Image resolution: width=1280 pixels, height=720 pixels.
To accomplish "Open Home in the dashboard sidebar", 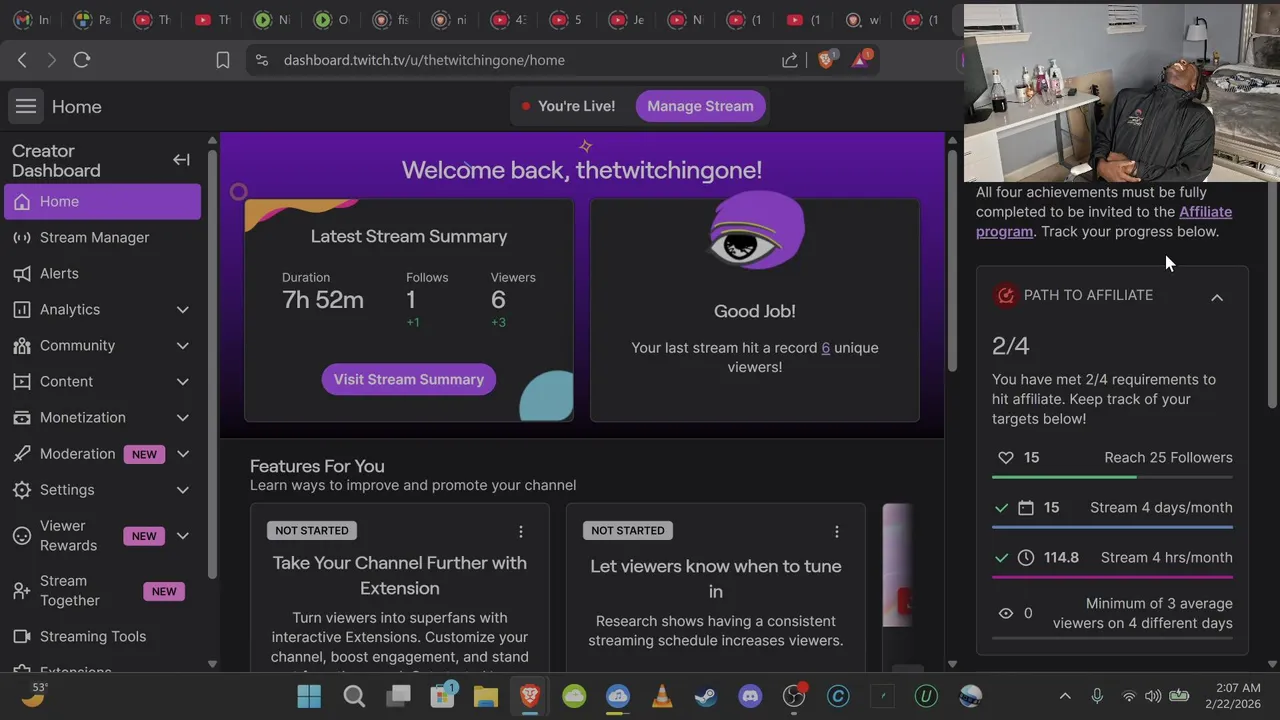I will click(x=103, y=202).
